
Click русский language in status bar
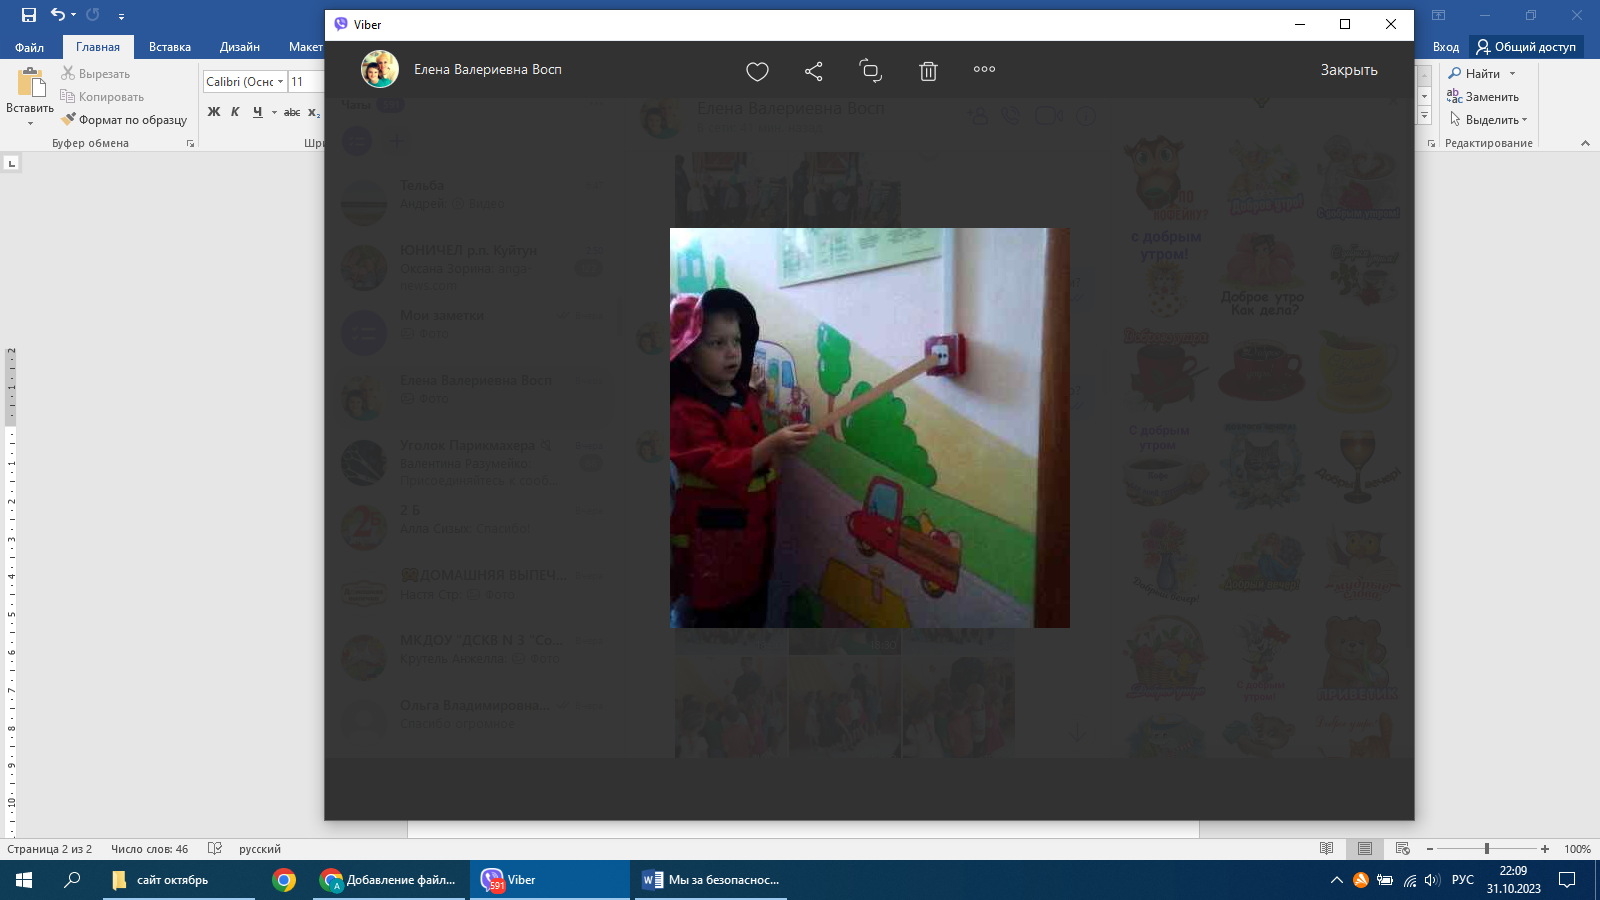point(260,849)
